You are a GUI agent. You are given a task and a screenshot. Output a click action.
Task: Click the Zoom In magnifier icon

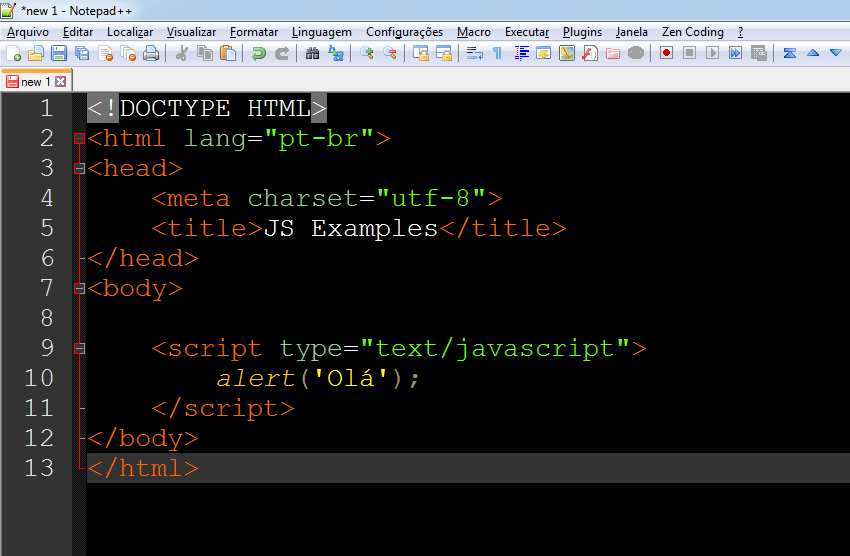coord(367,53)
